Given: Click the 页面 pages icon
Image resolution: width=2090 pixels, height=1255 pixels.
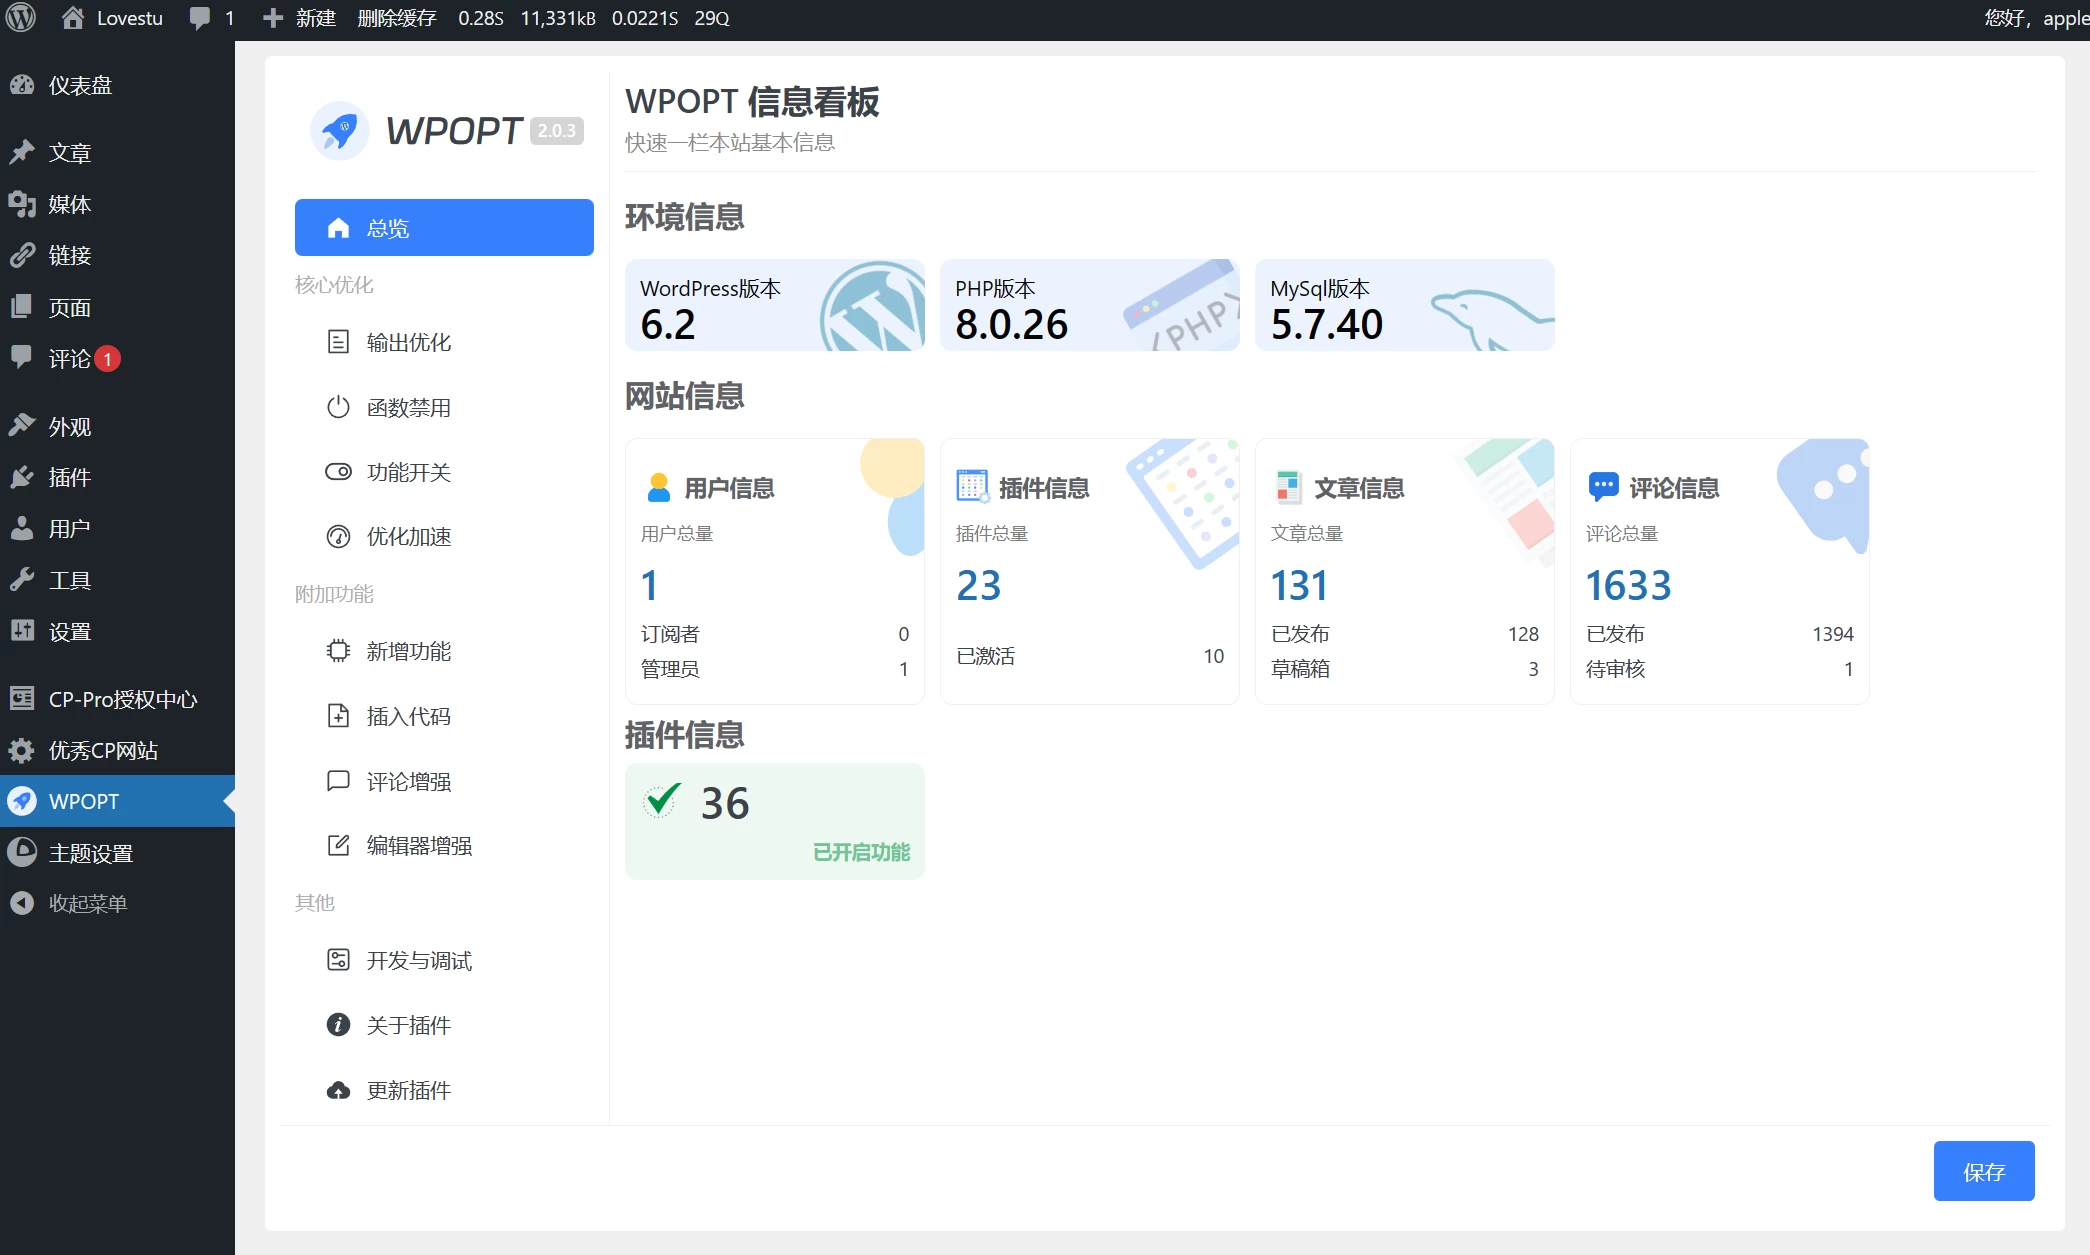Looking at the screenshot, I should pyautogui.click(x=22, y=307).
